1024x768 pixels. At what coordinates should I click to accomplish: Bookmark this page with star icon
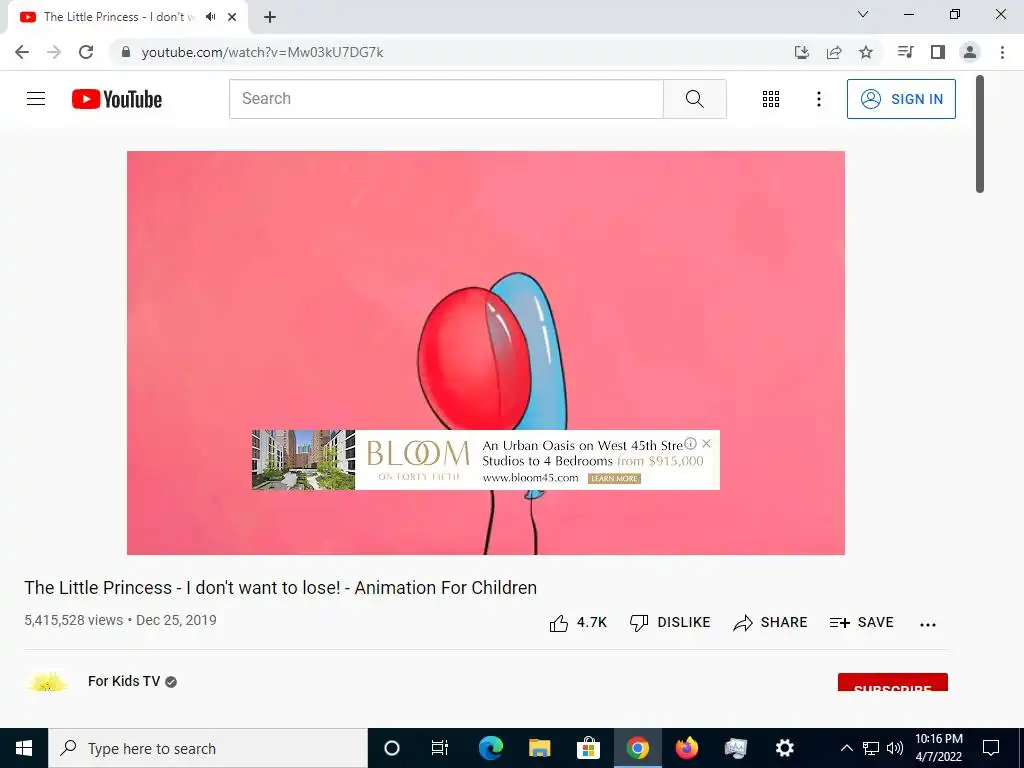(866, 52)
